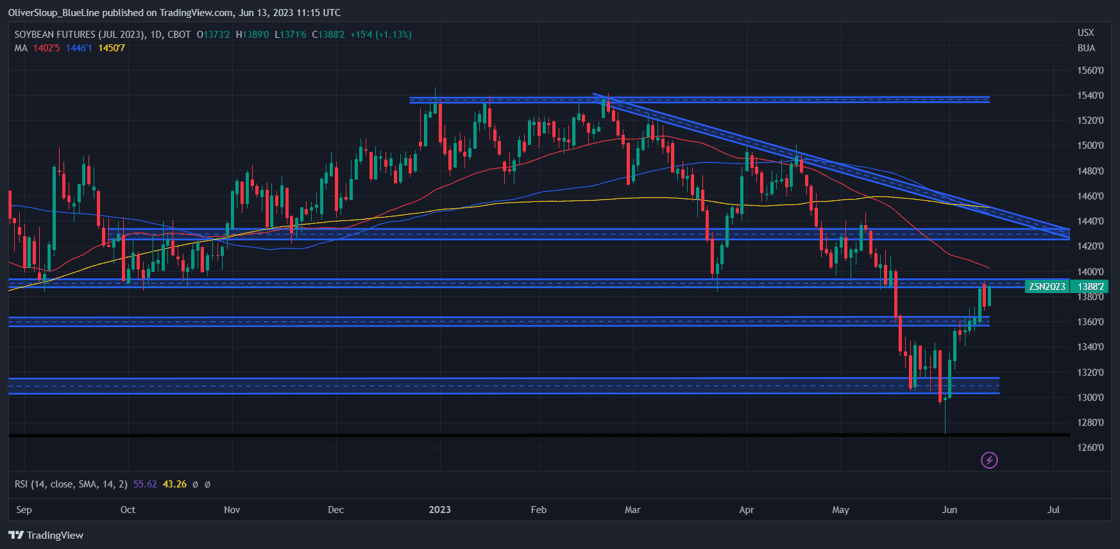The image size is (1120, 549).
Task: Click the Sep label on time axis
Action: (24, 510)
